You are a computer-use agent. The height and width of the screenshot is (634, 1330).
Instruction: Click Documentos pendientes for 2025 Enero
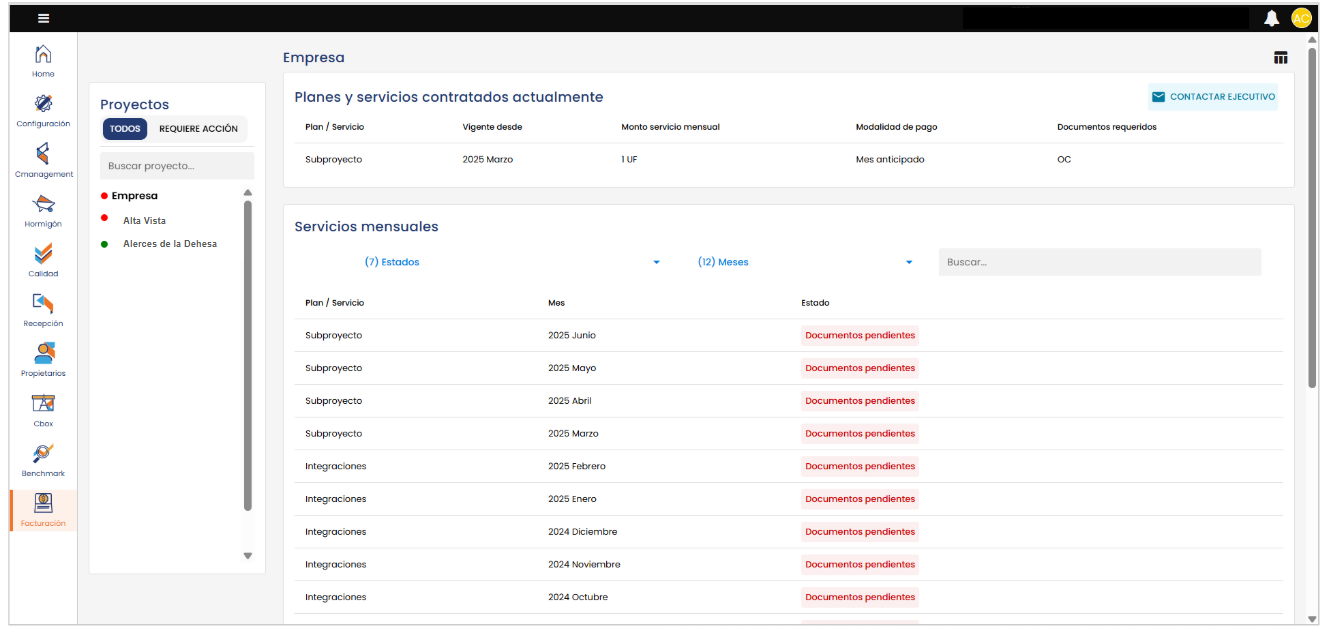click(860, 499)
